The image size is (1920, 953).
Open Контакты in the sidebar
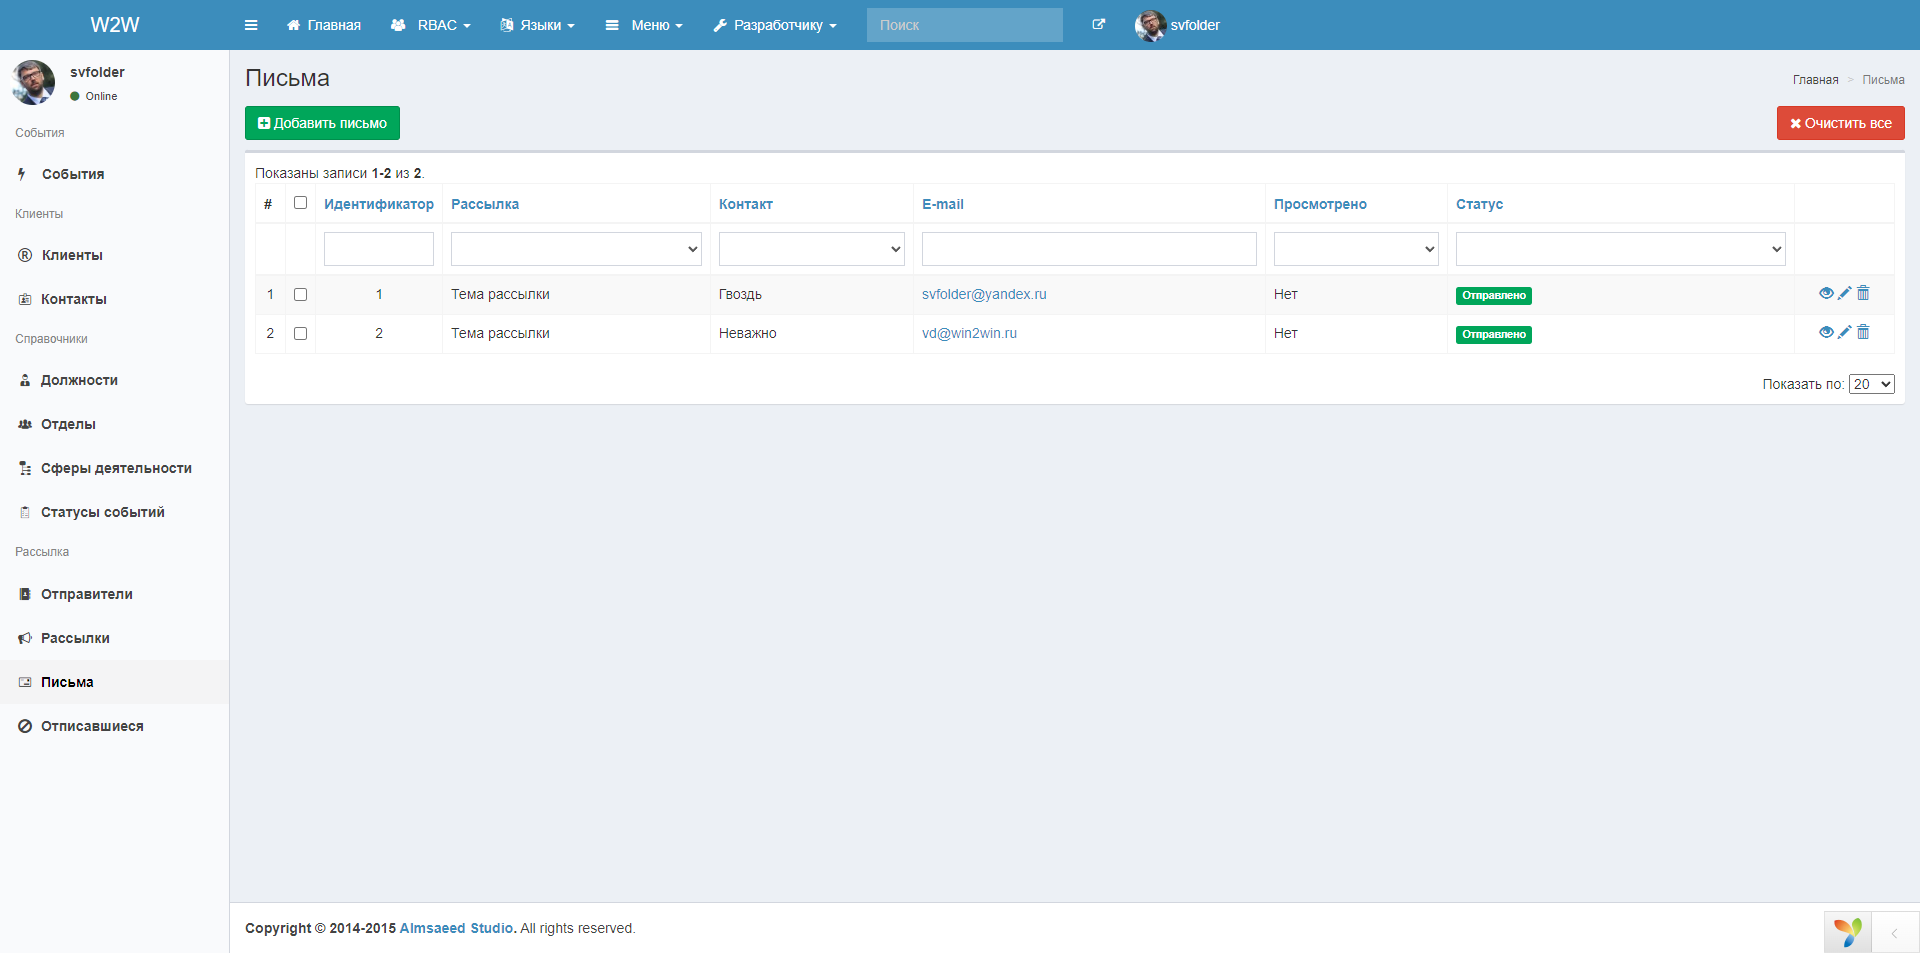point(114,299)
